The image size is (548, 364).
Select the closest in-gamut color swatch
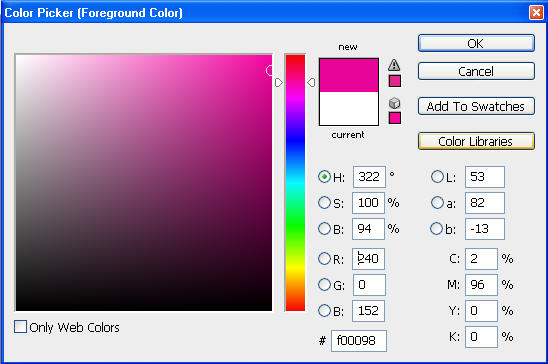[395, 81]
